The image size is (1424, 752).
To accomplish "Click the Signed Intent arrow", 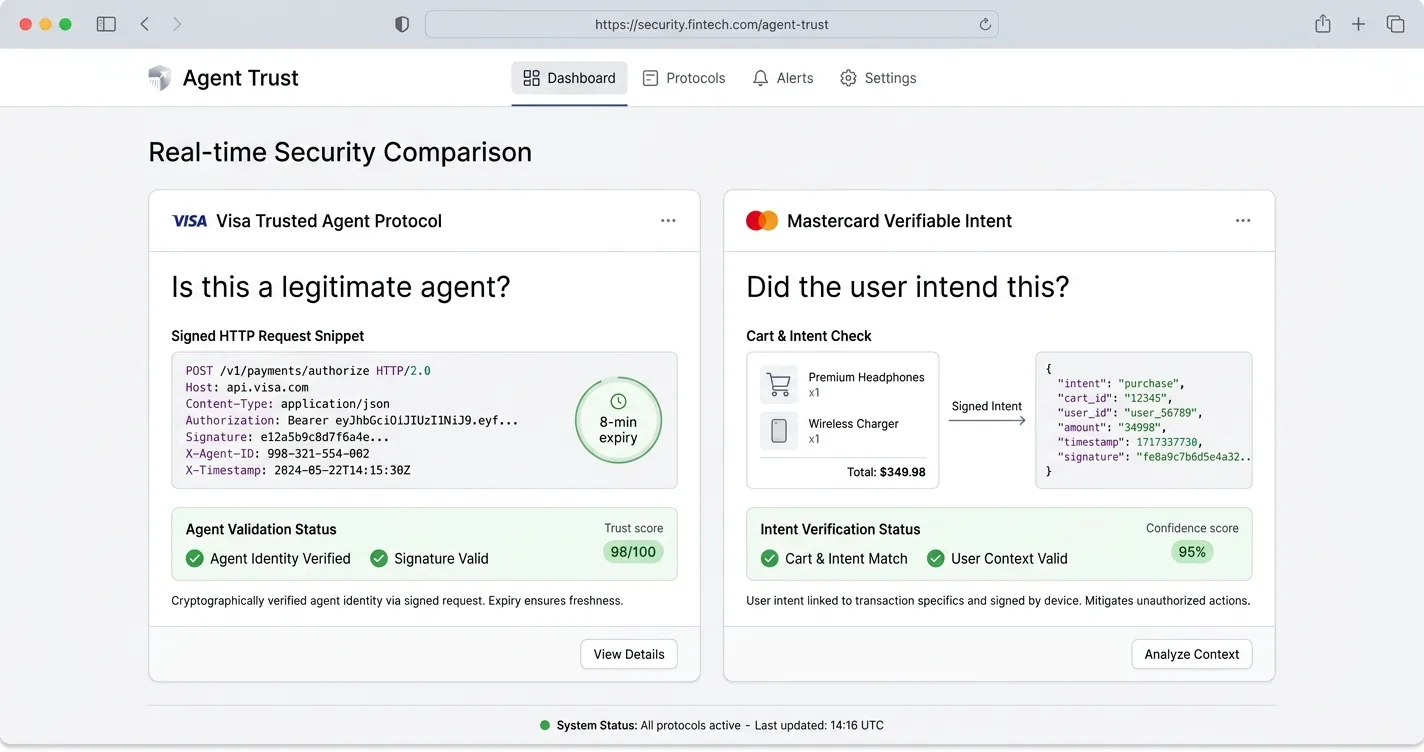I will 987,421.
